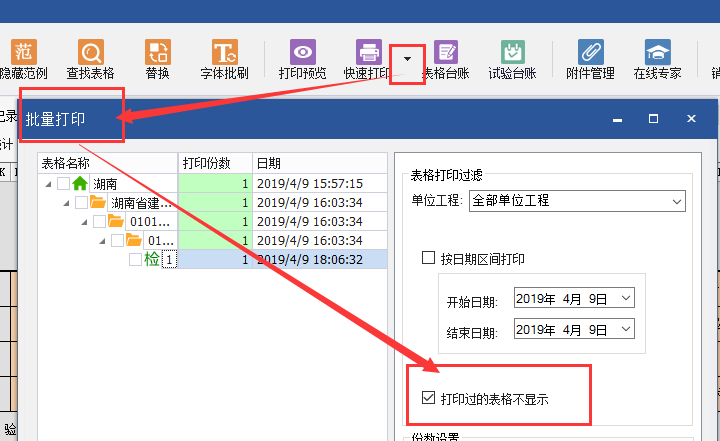This screenshot has width=720, height=441.
Task: Sort by 打印份数 column header
Action: [x=215, y=163]
